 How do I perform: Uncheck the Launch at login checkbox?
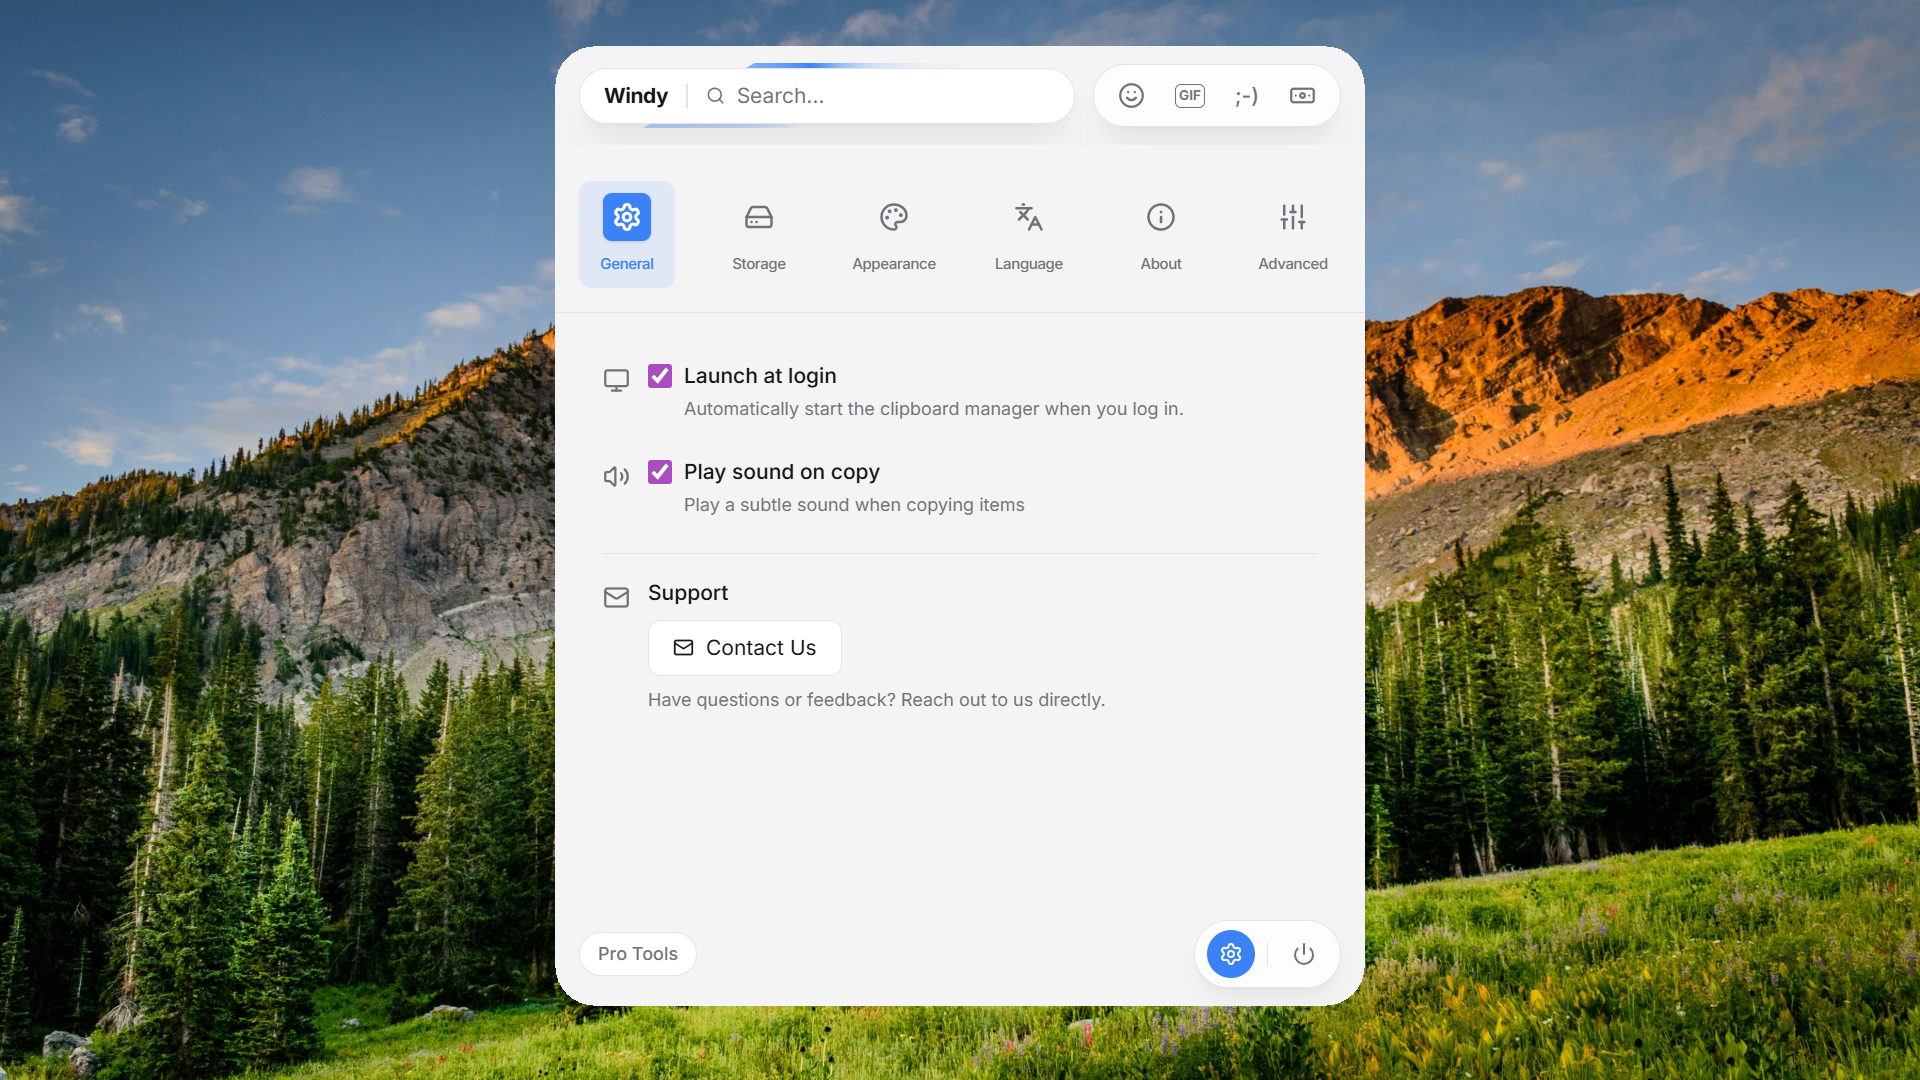(659, 375)
